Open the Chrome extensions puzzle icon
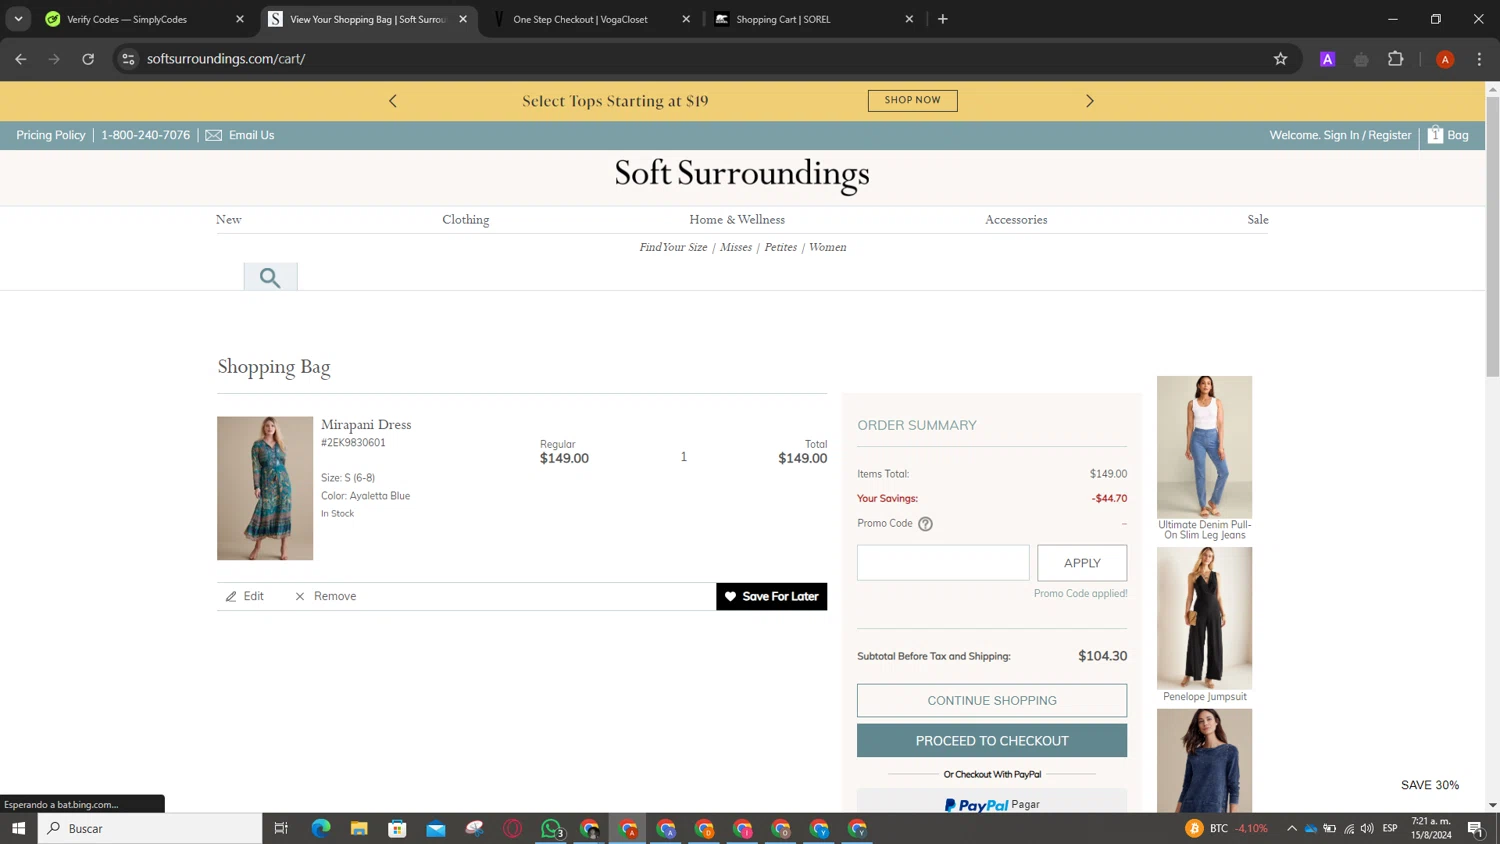 1396,59
